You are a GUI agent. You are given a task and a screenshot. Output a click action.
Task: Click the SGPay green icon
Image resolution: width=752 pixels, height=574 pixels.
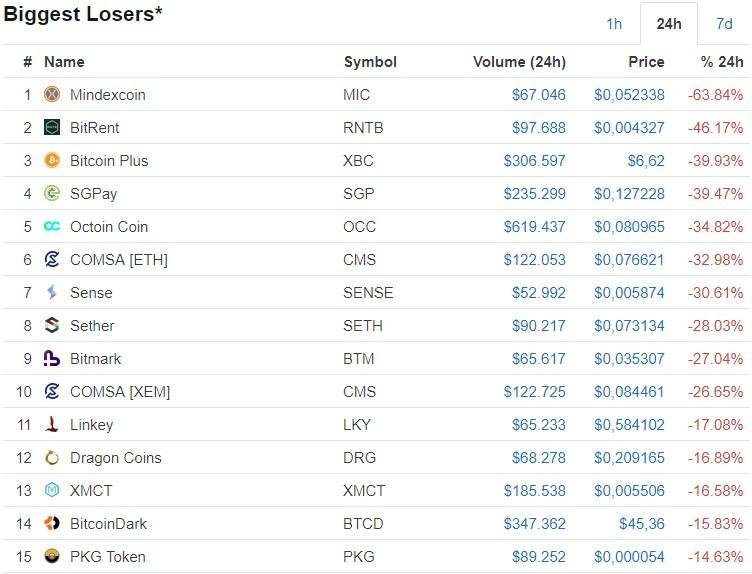click(x=52, y=194)
